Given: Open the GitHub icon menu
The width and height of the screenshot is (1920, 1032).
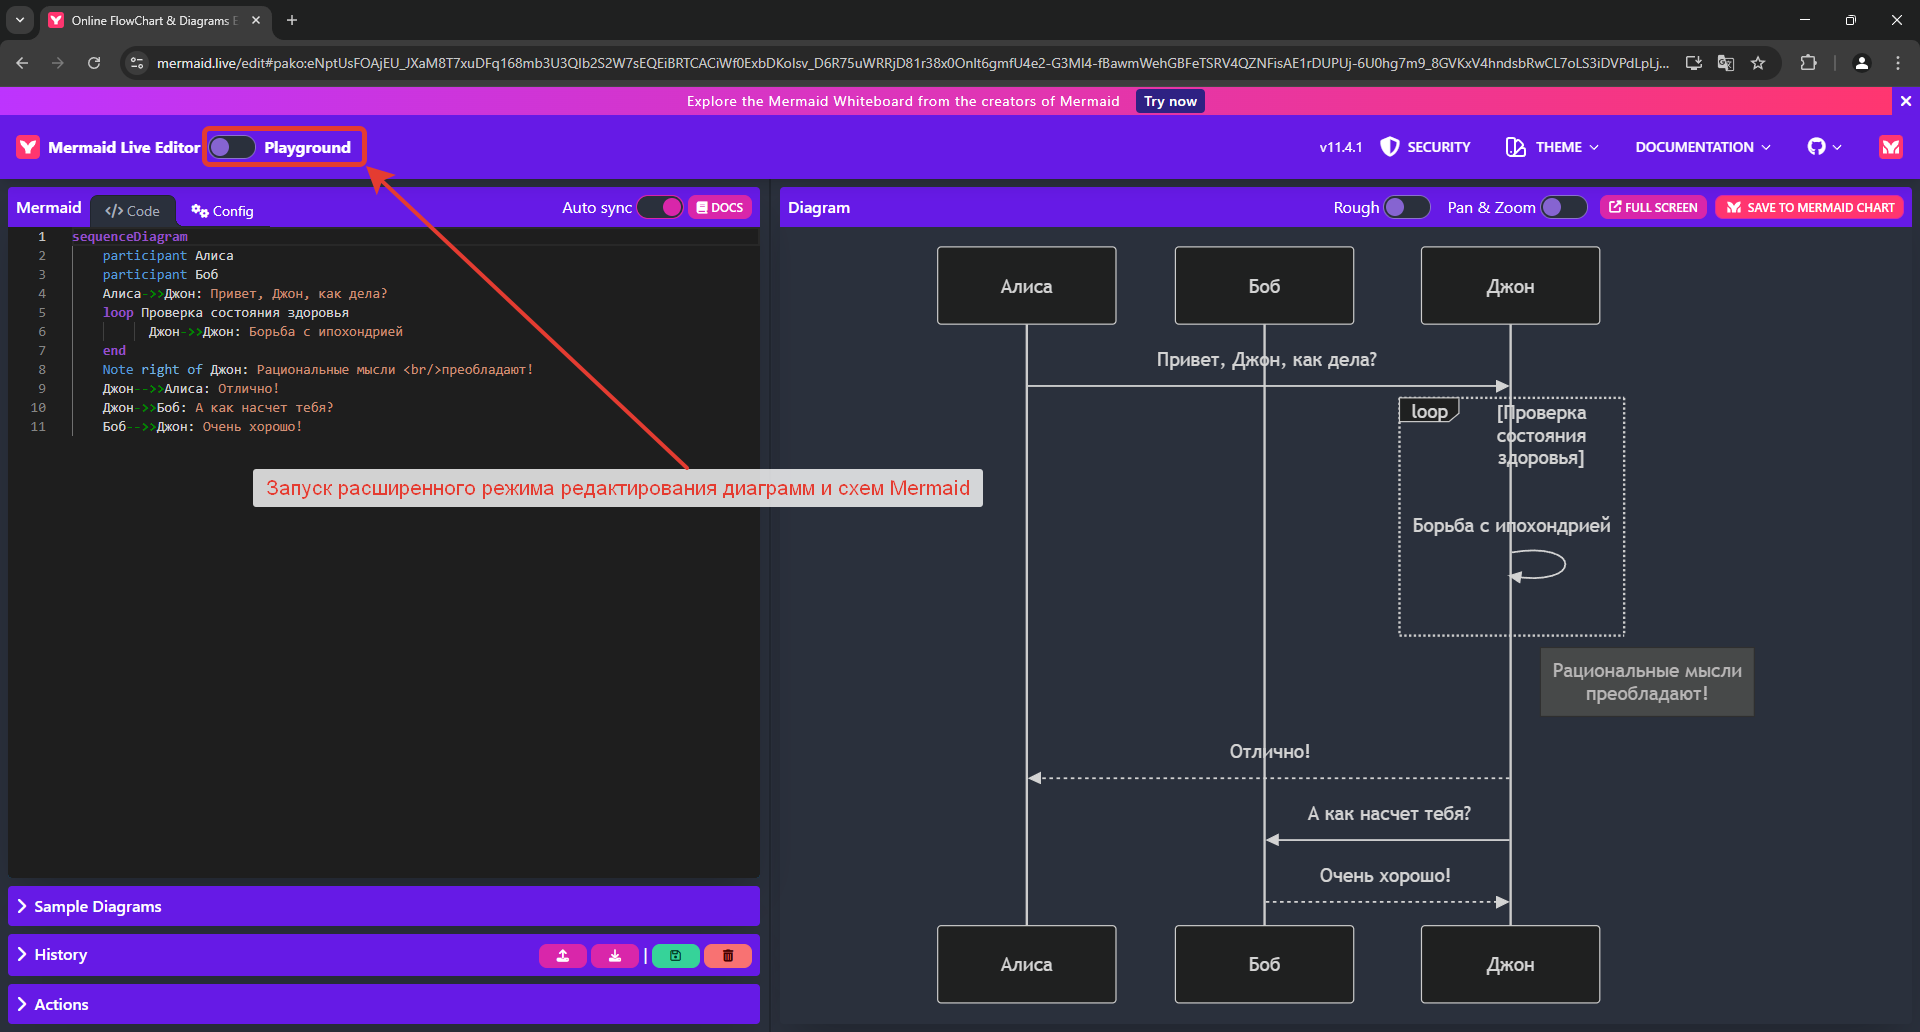Looking at the screenshot, I should 1824,147.
